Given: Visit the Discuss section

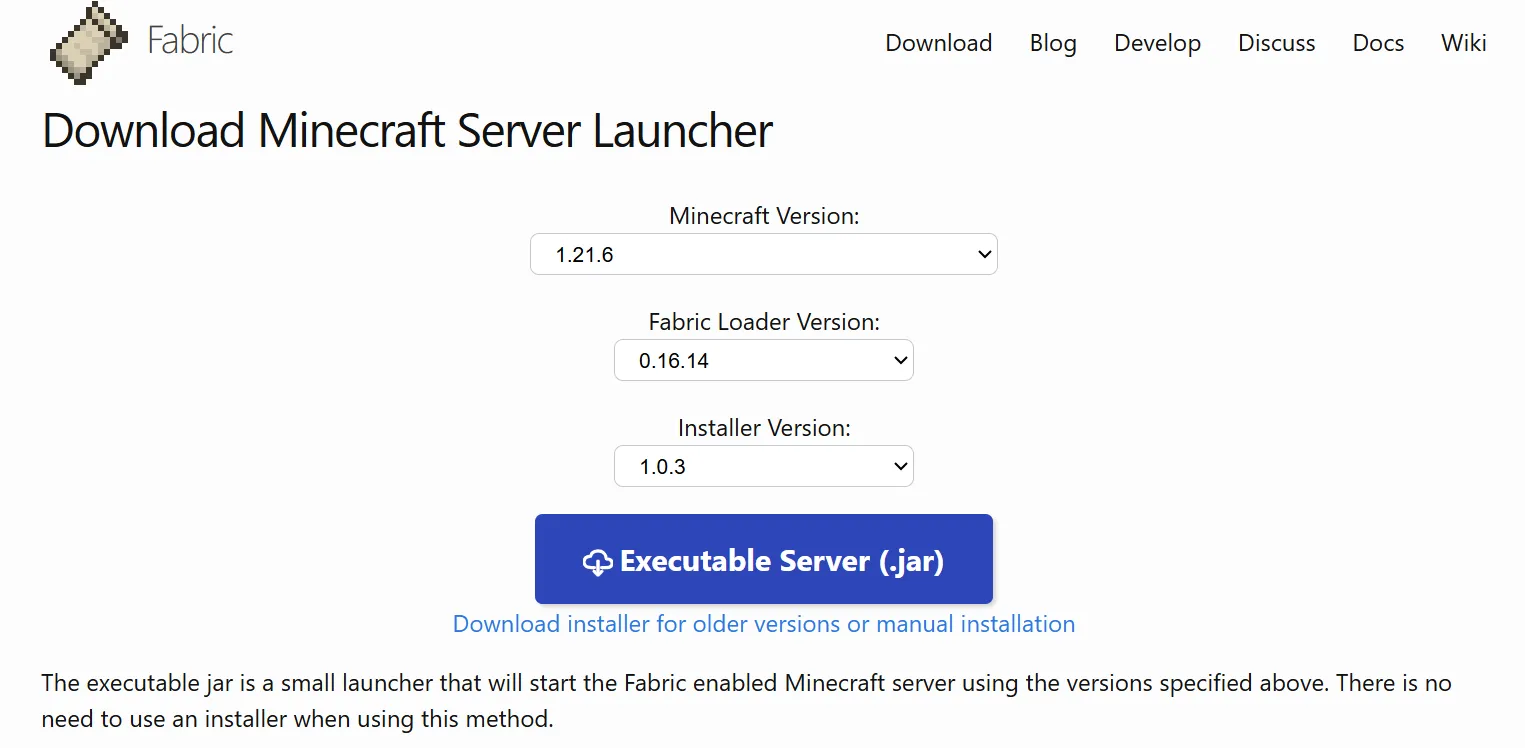Looking at the screenshot, I should coord(1276,43).
